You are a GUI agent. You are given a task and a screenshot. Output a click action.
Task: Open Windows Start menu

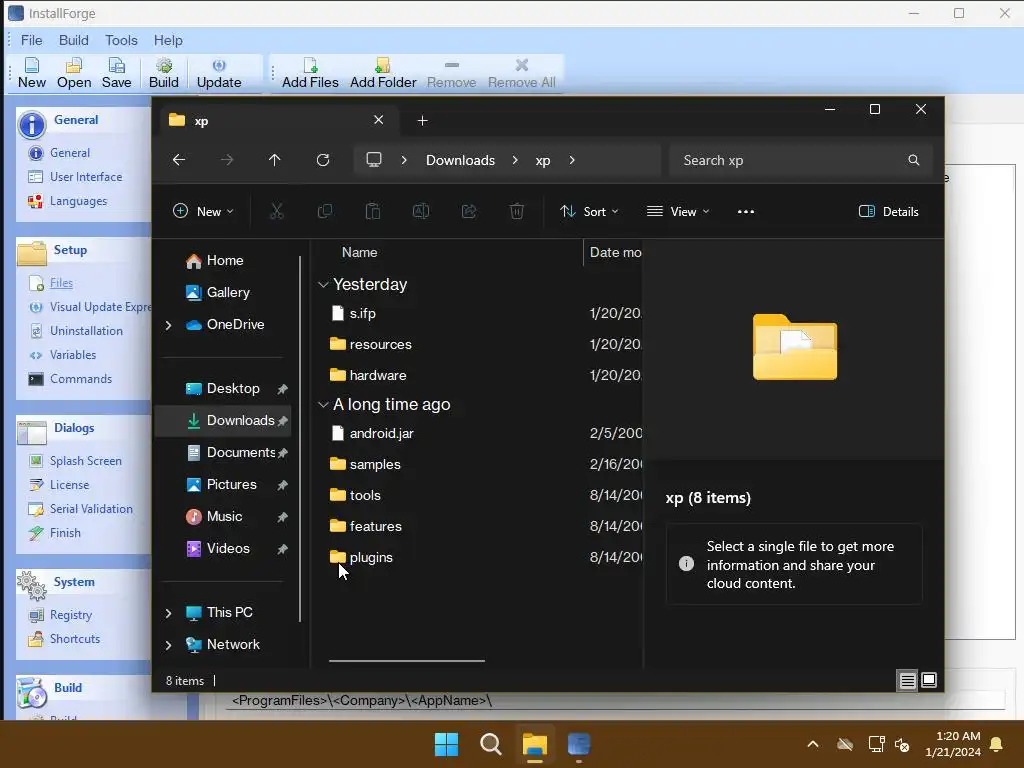coord(446,744)
